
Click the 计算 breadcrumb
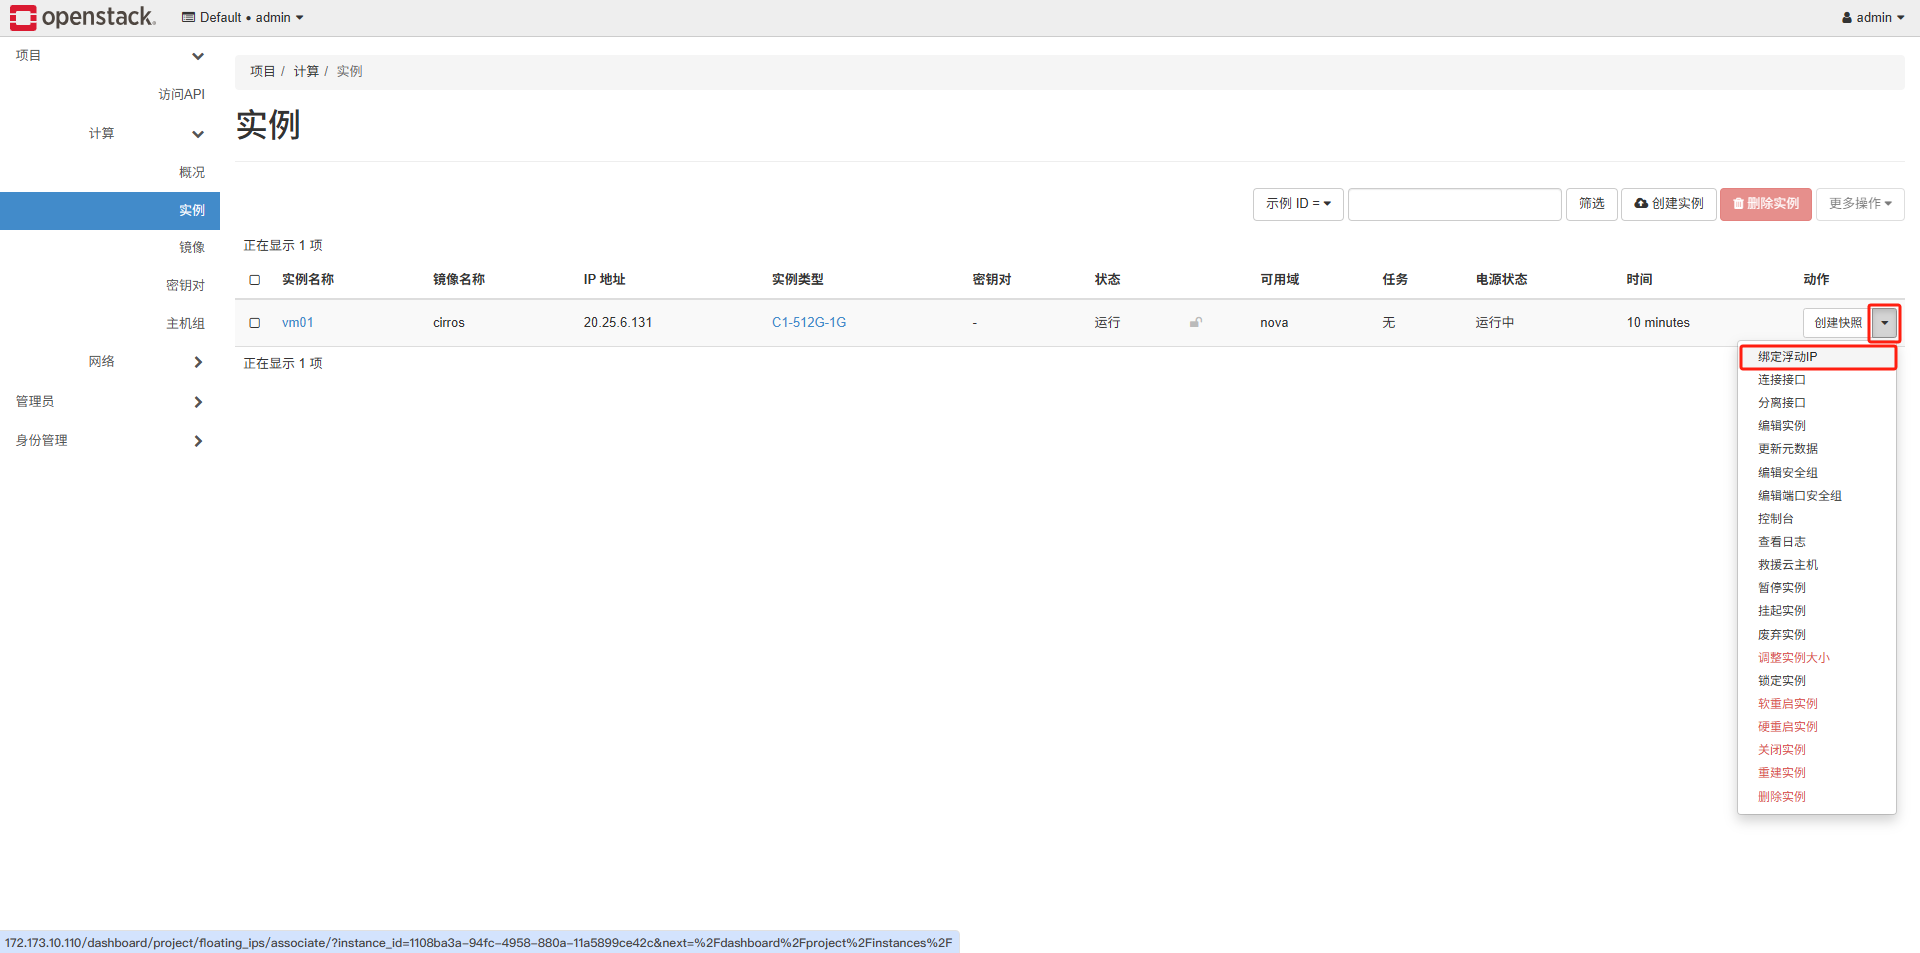pyautogui.click(x=306, y=72)
